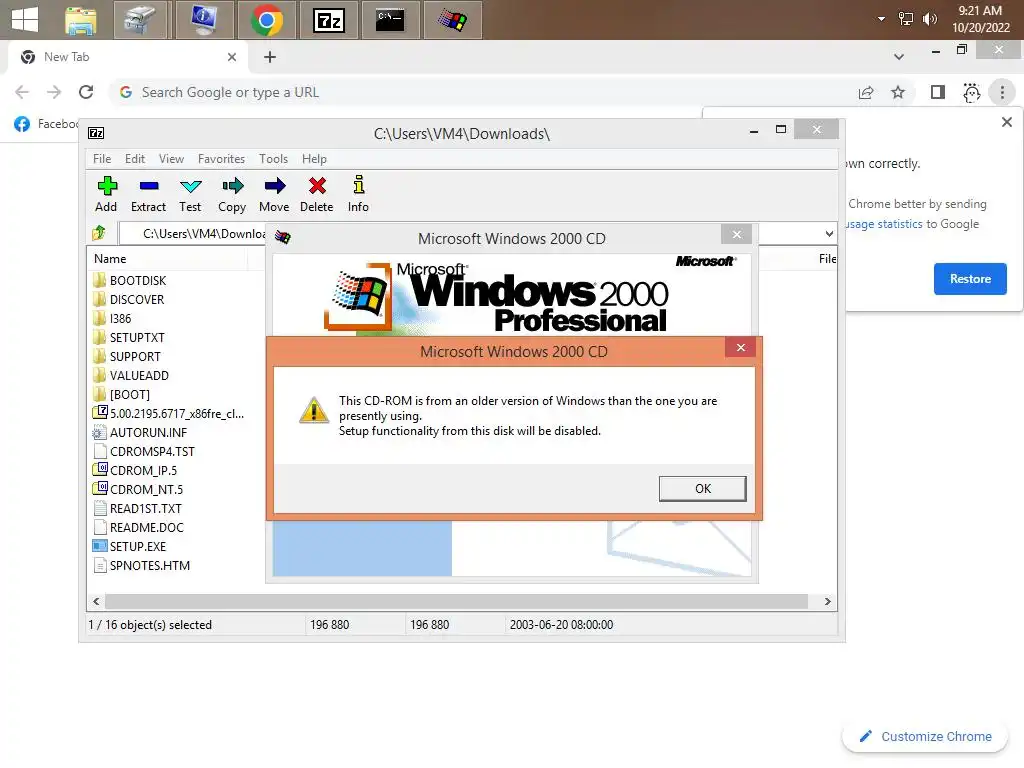
Task: Click the share page icon in Chrome
Action: point(866,92)
